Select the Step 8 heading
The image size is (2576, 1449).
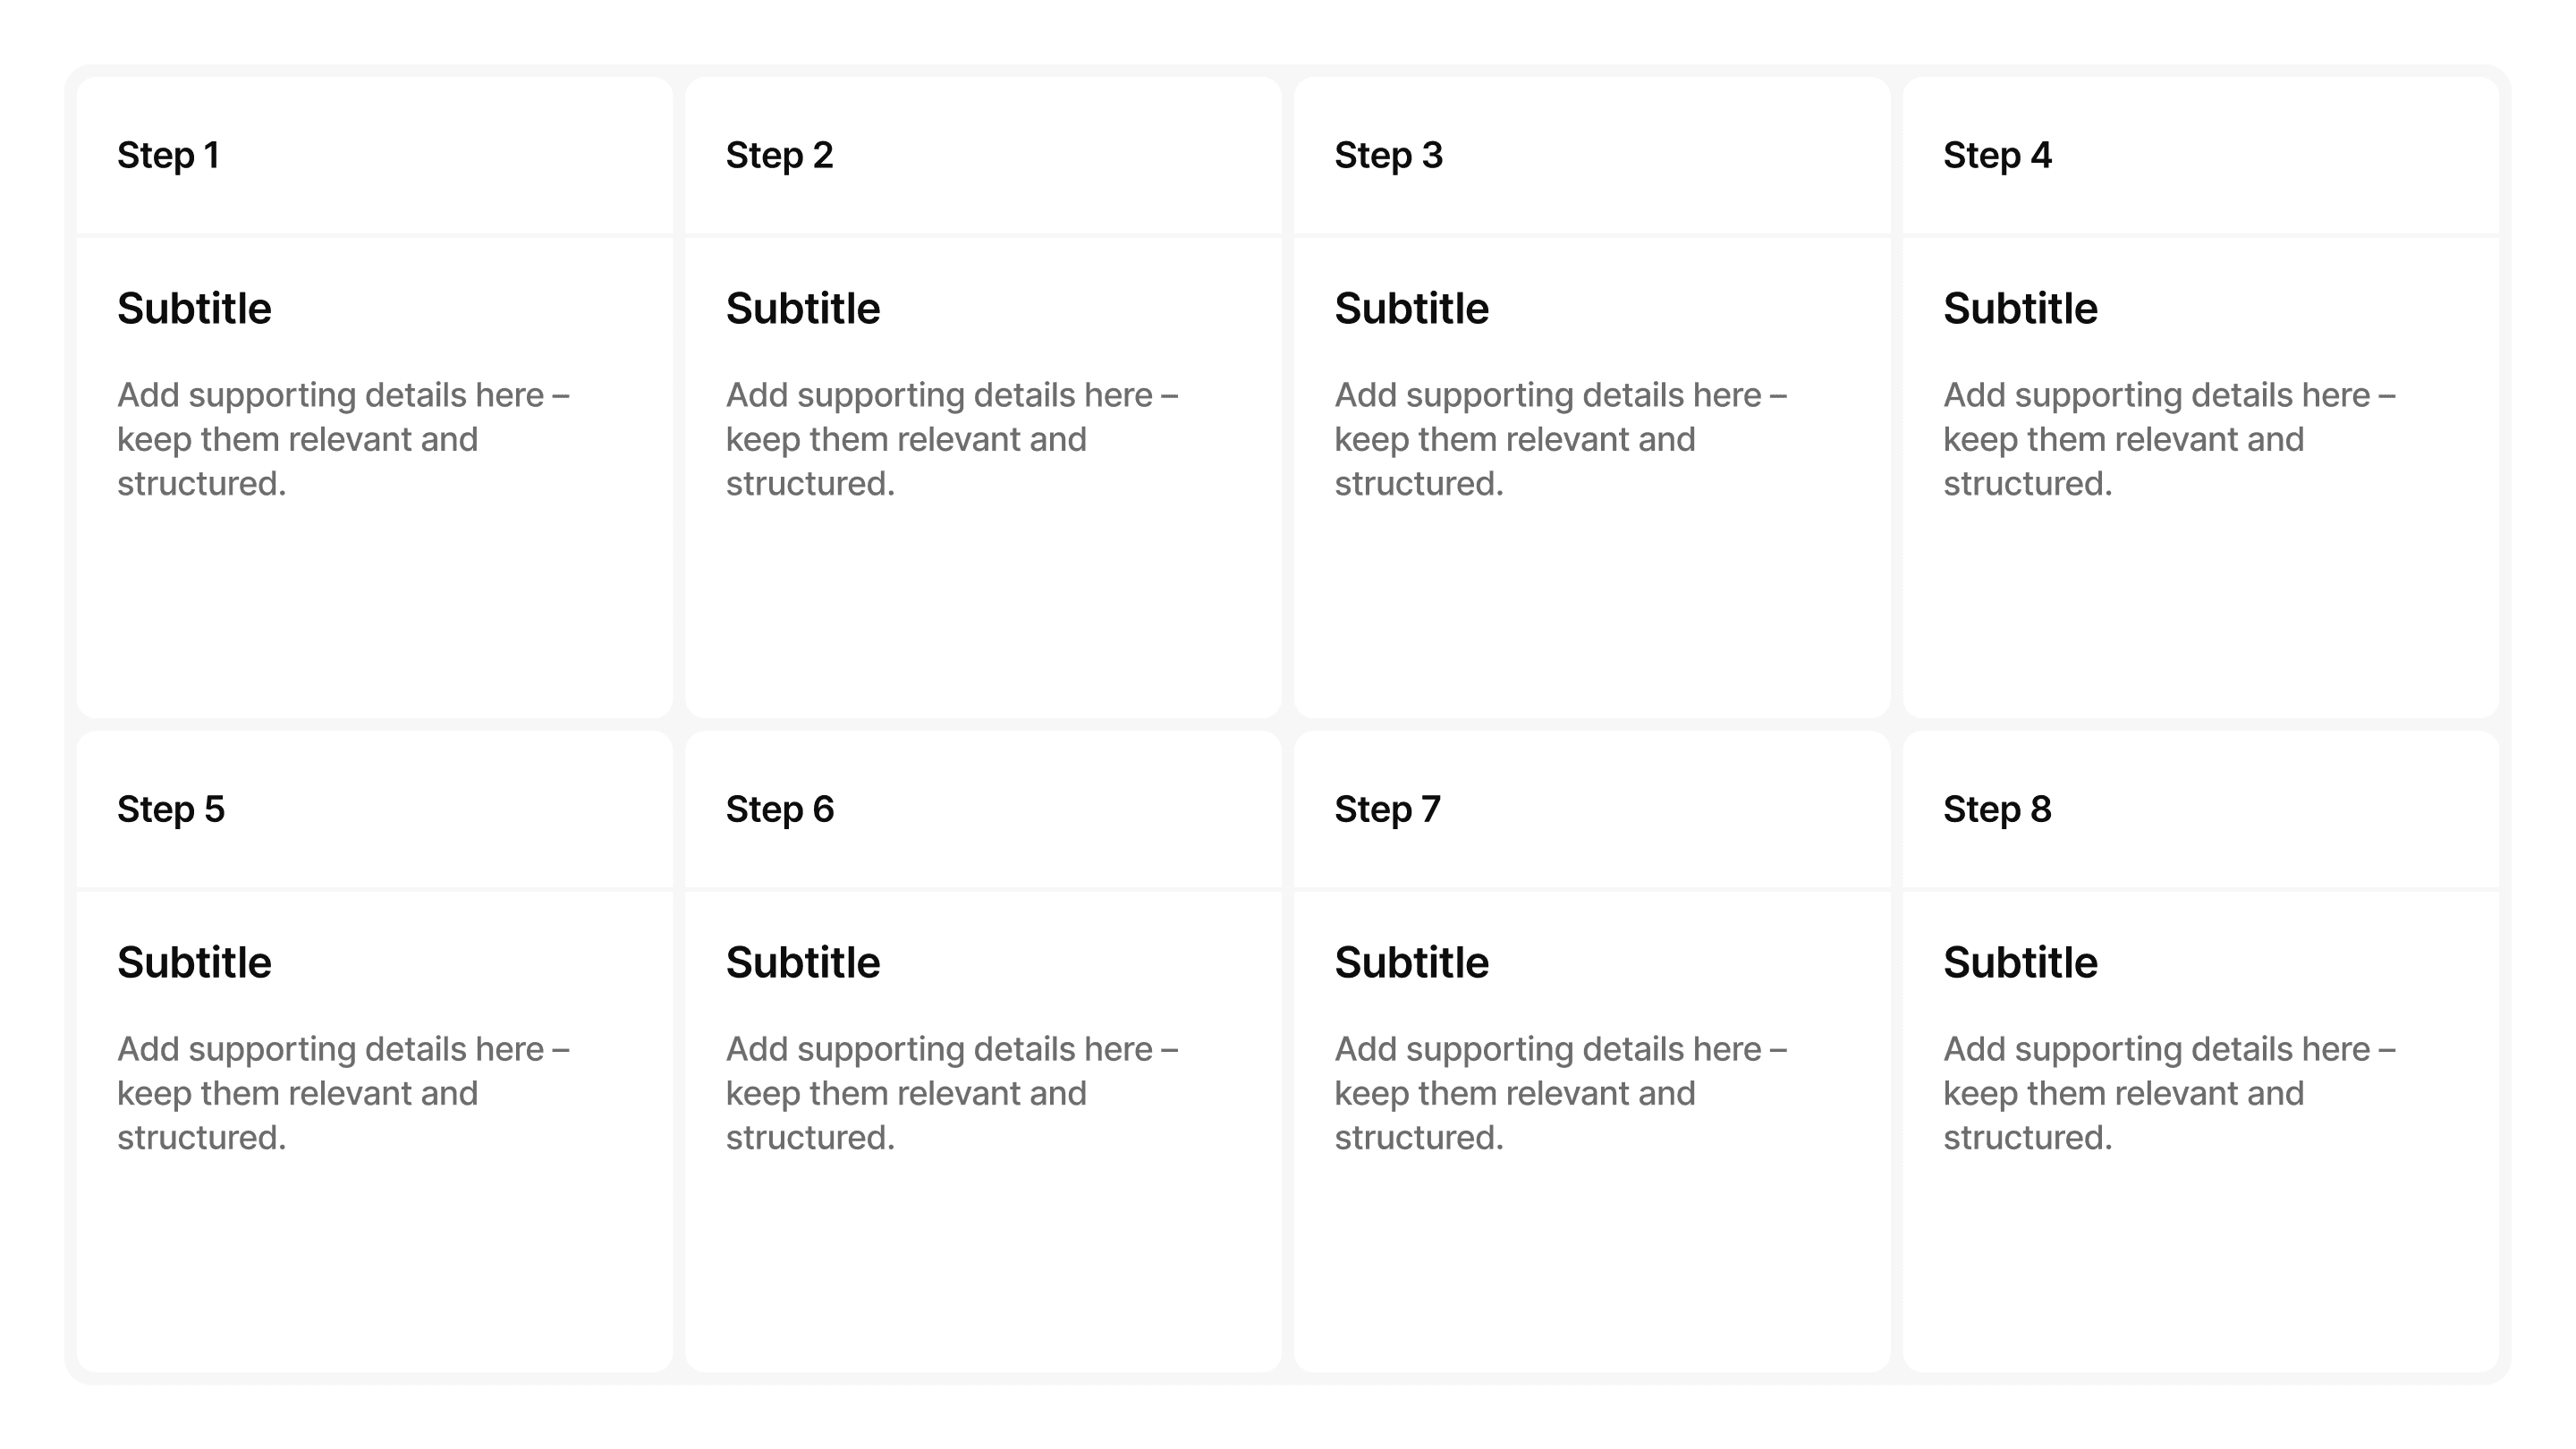(1997, 810)
